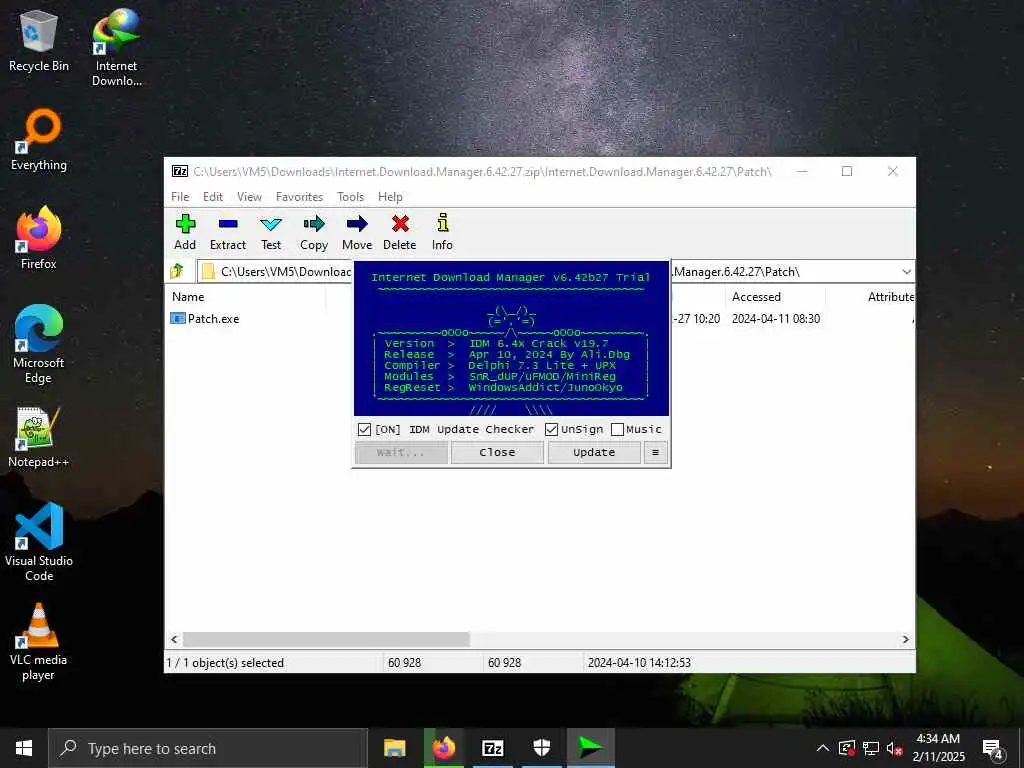The width and height of the screenshot is (1024, 768).
Task: Open the Recycle Bin desktop icon
Action: 39,41
